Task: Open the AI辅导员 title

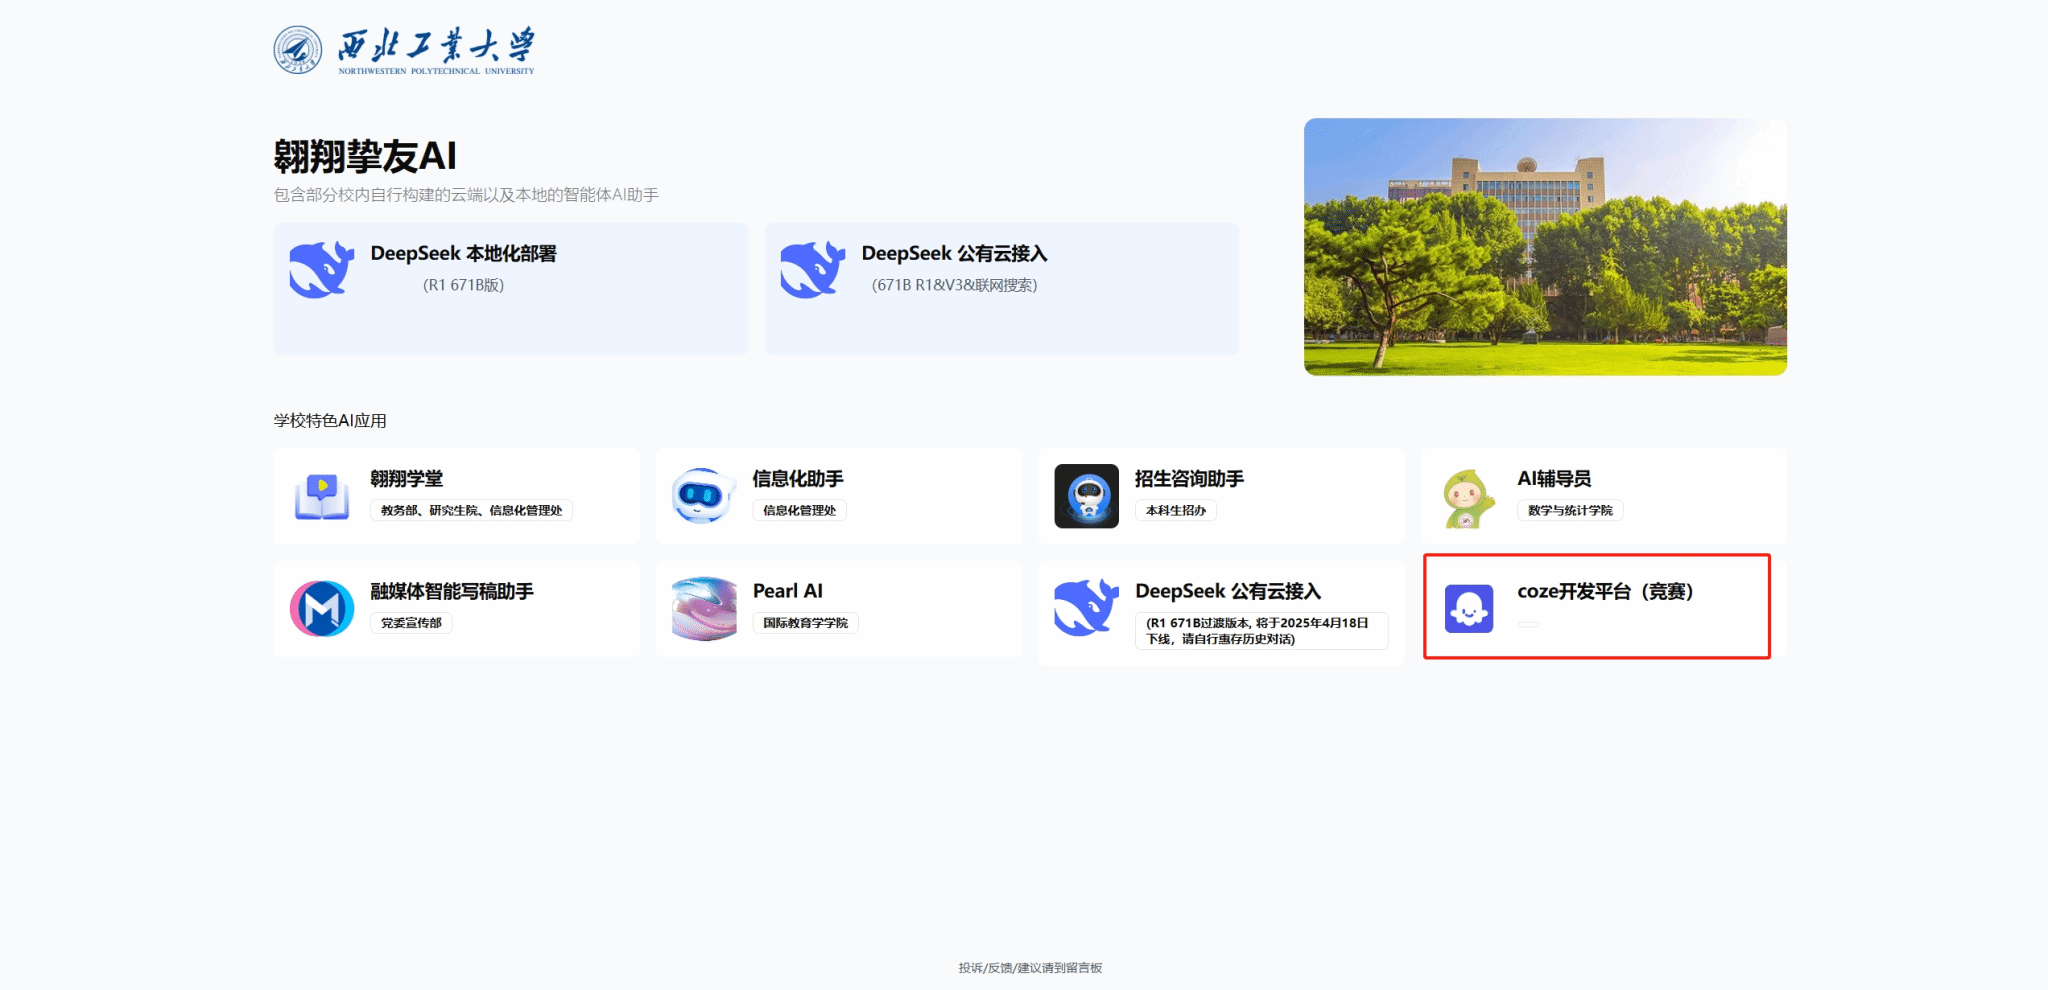Action: (x=1554, y=479)
